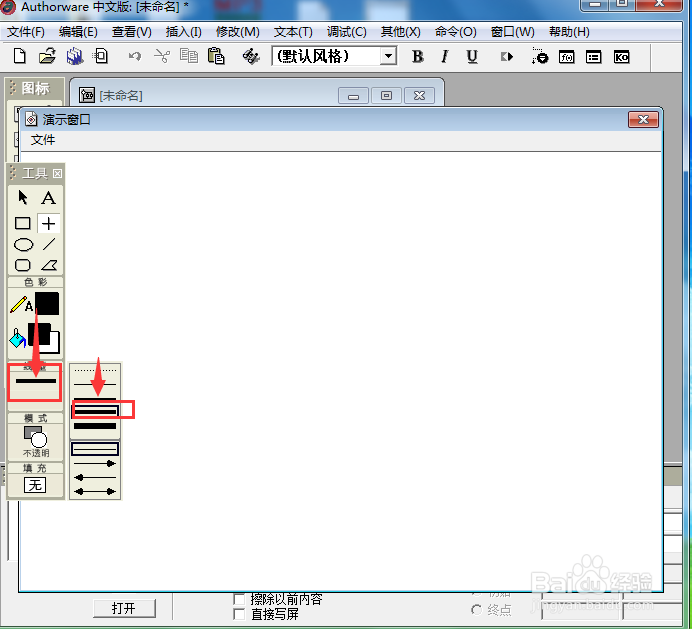This screenshot has width=692, height=629.
Task: Open the 命令(O) menu
Action: point(455,32)
